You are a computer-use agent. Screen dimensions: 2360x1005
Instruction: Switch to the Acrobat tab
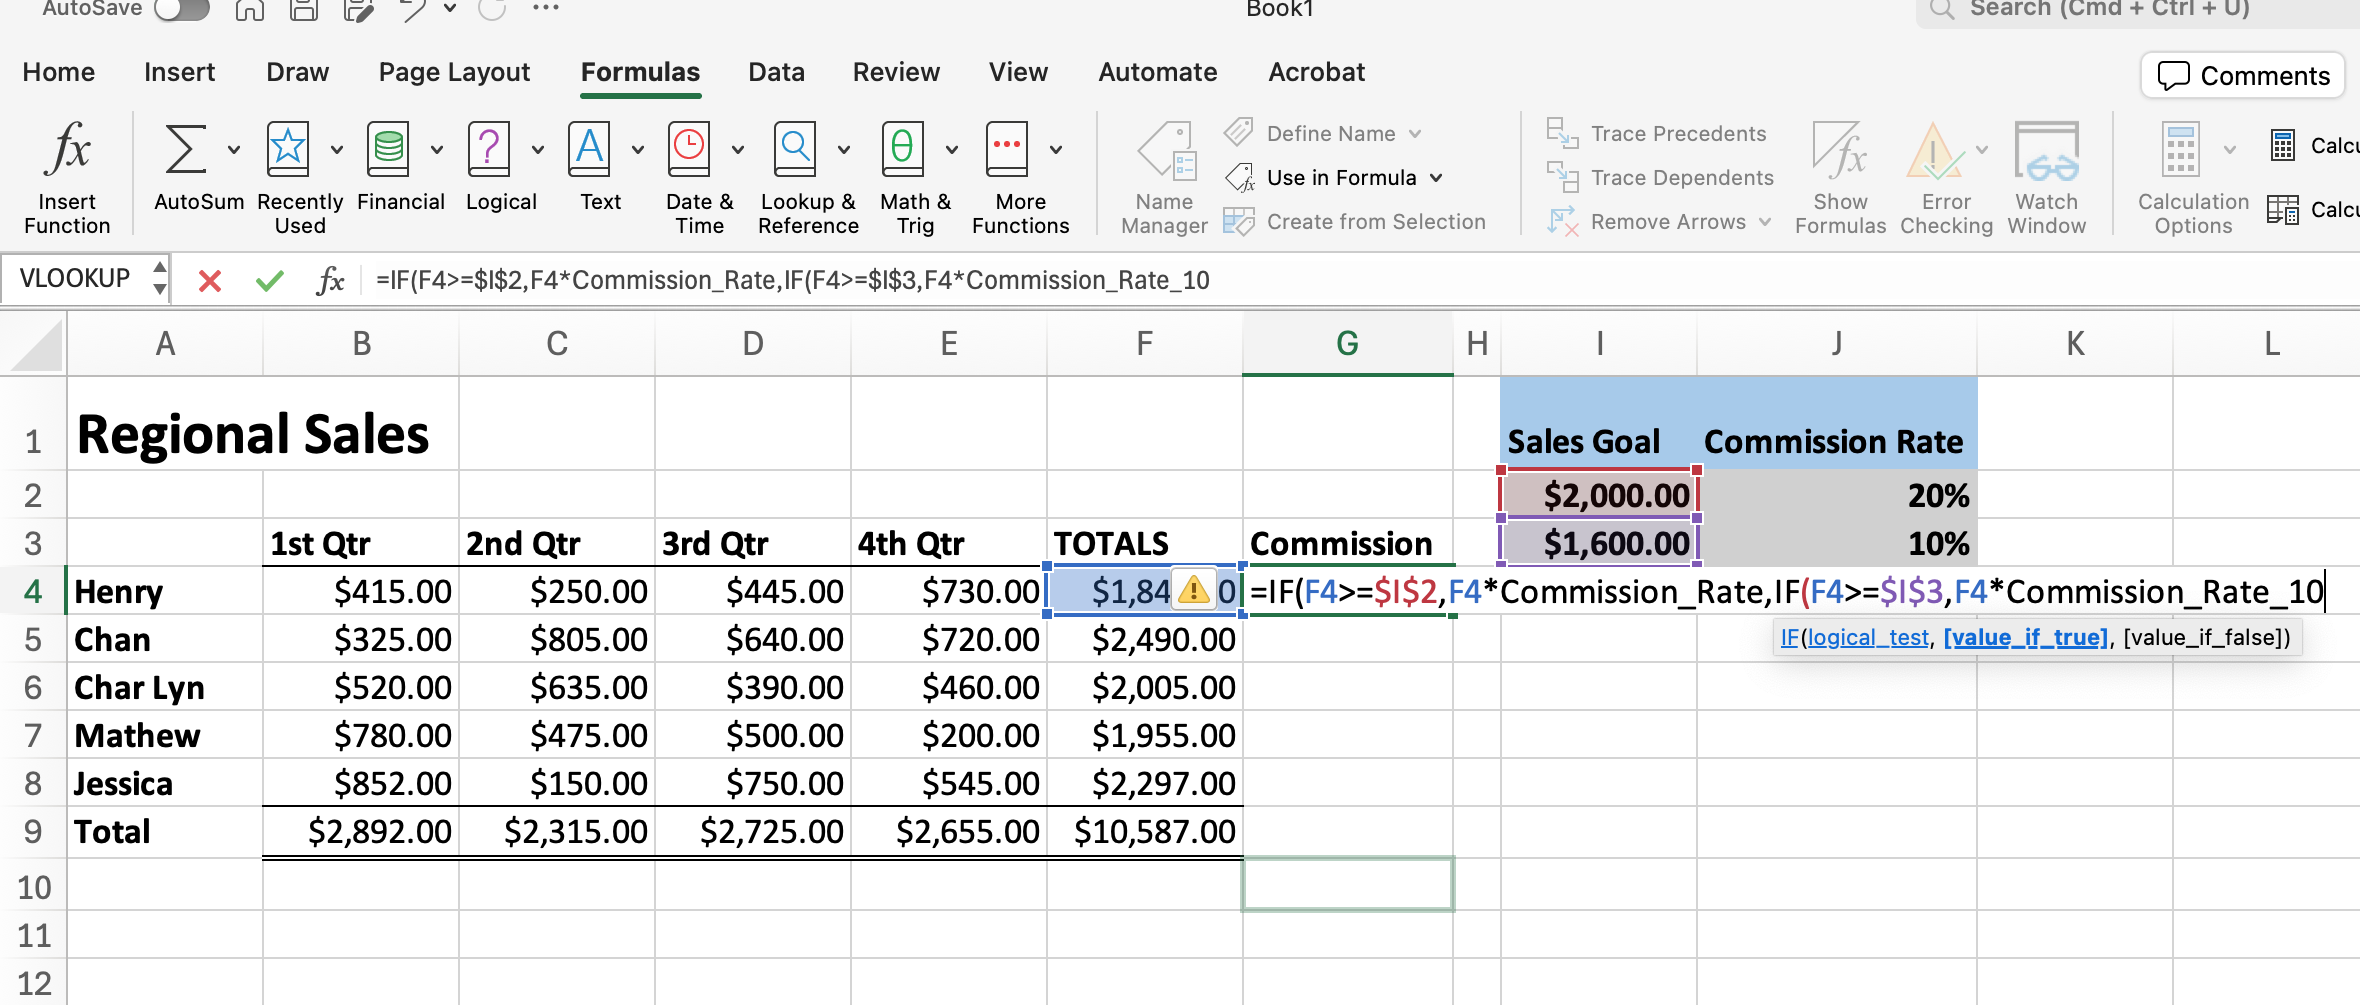click(x=1317, y=72)
